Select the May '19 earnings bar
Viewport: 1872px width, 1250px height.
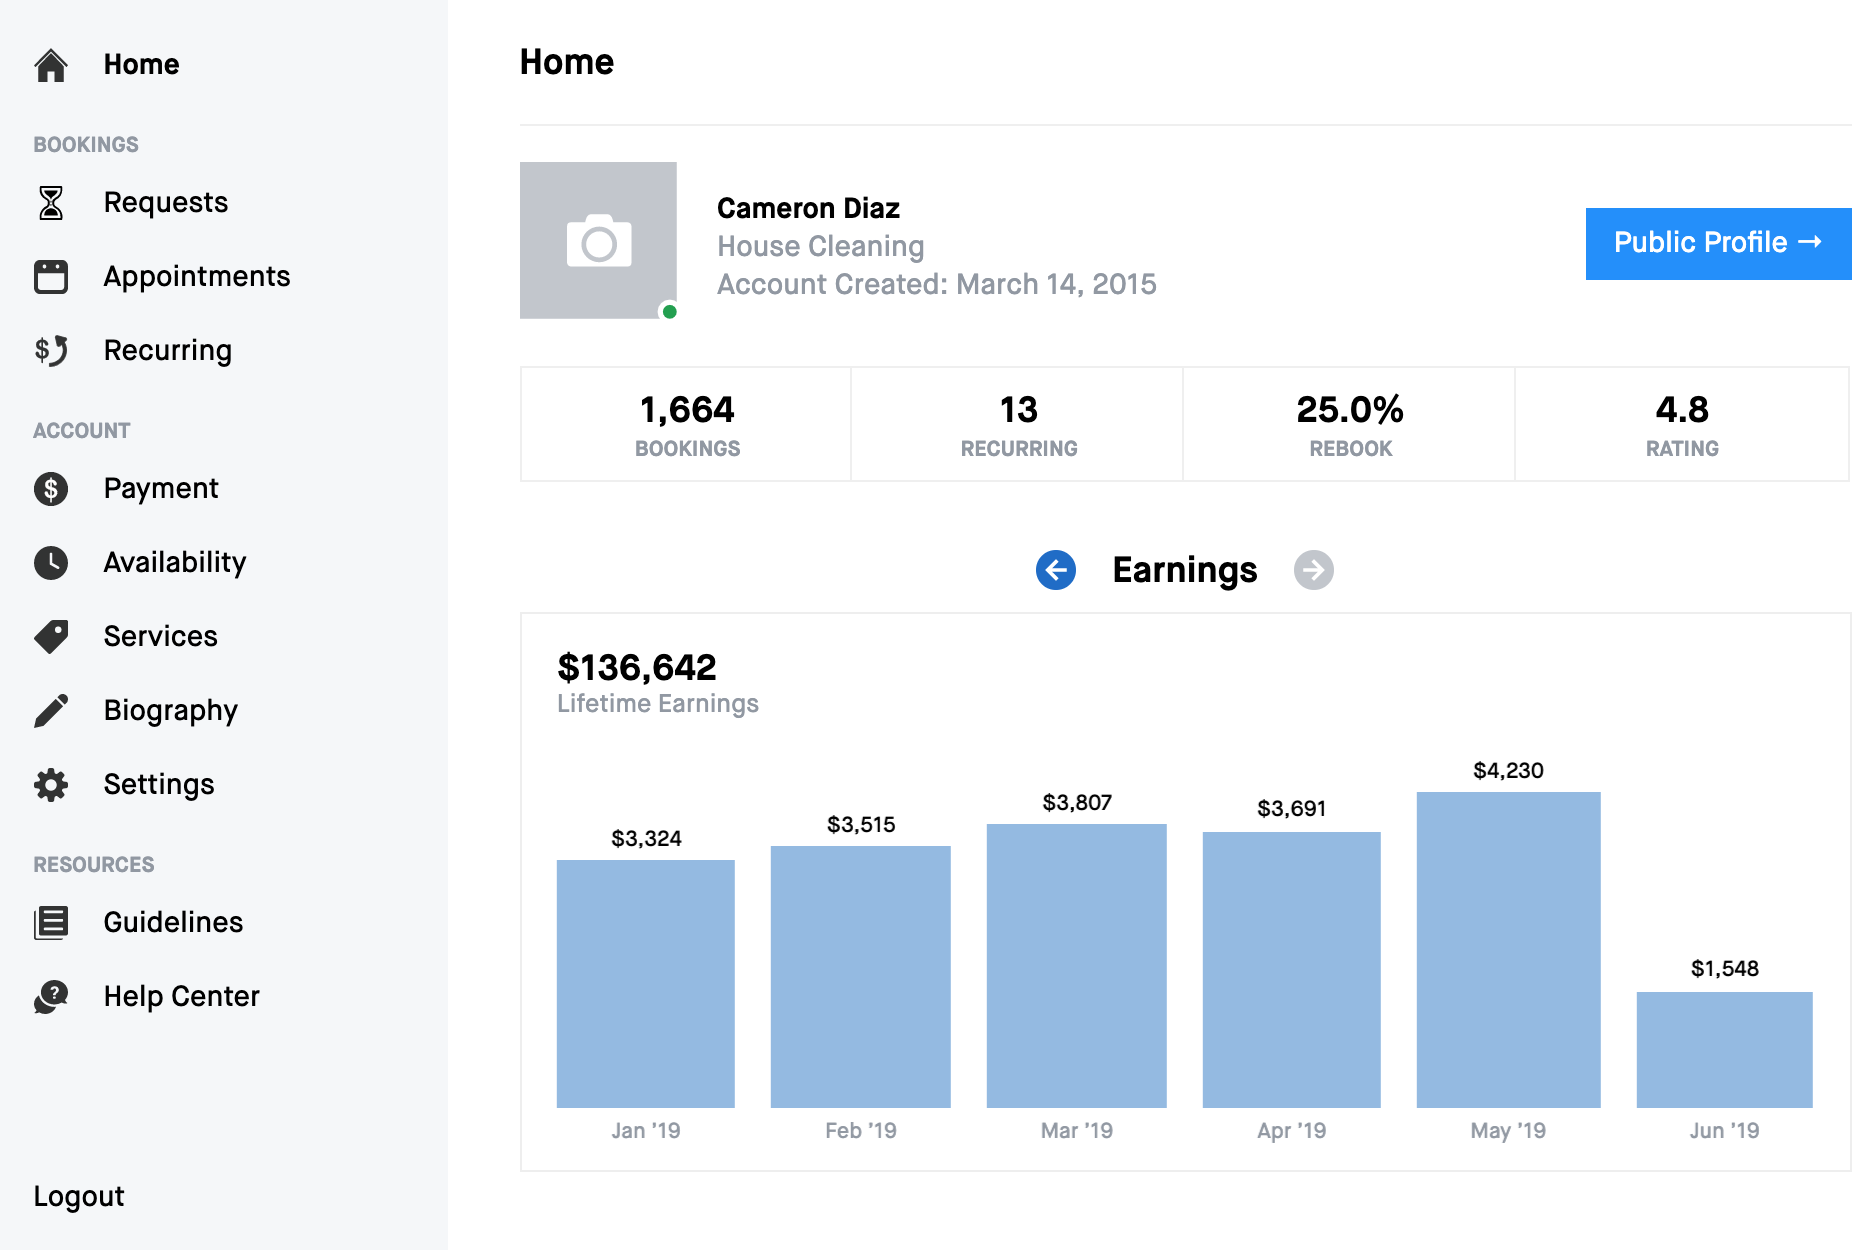click(x=1508, y=949)
